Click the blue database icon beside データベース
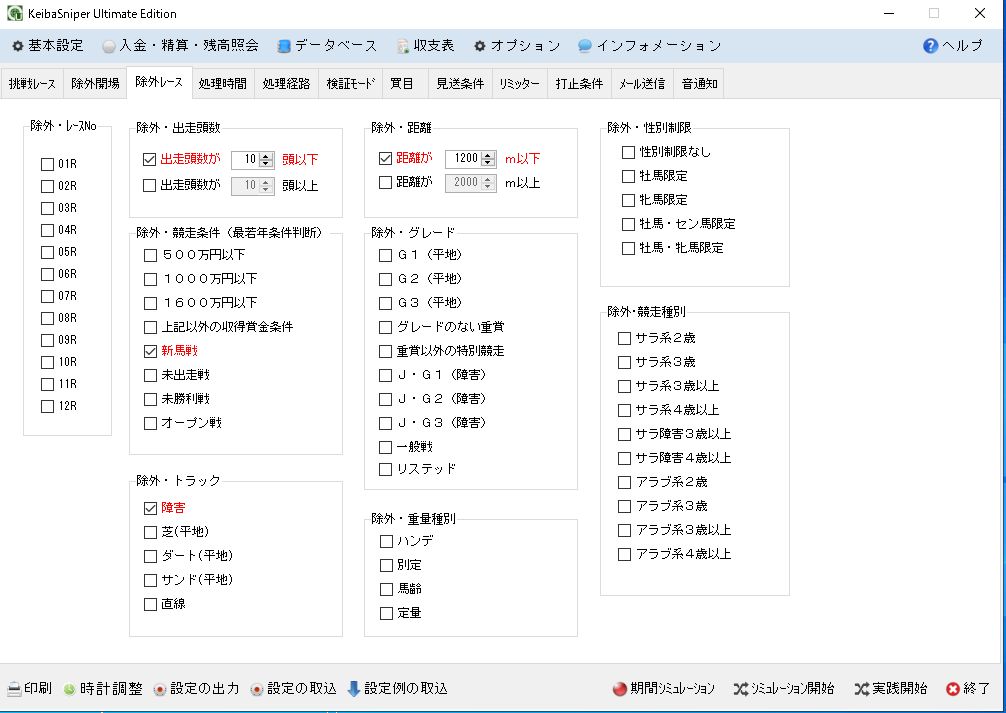This screenshot has height=713, width=1006. click(284, 46)
